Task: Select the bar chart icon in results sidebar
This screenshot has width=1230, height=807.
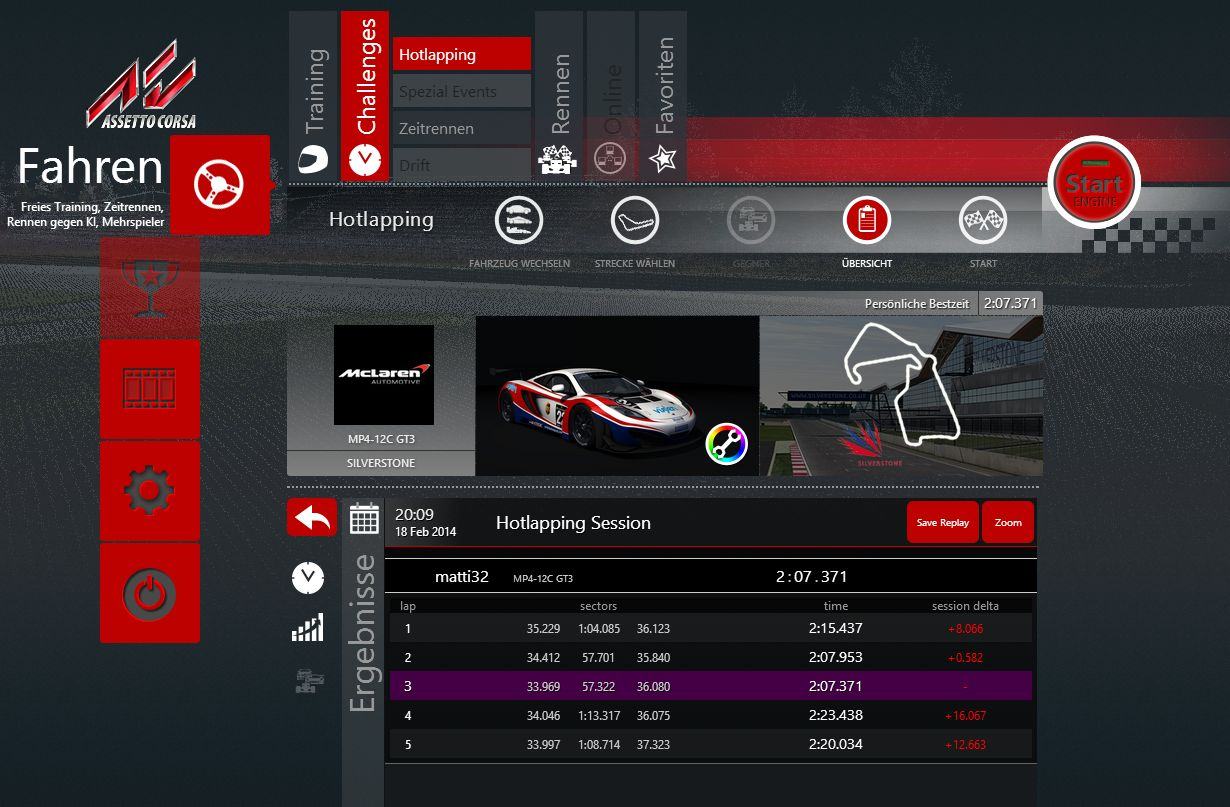Action: (x=308, y=628)
